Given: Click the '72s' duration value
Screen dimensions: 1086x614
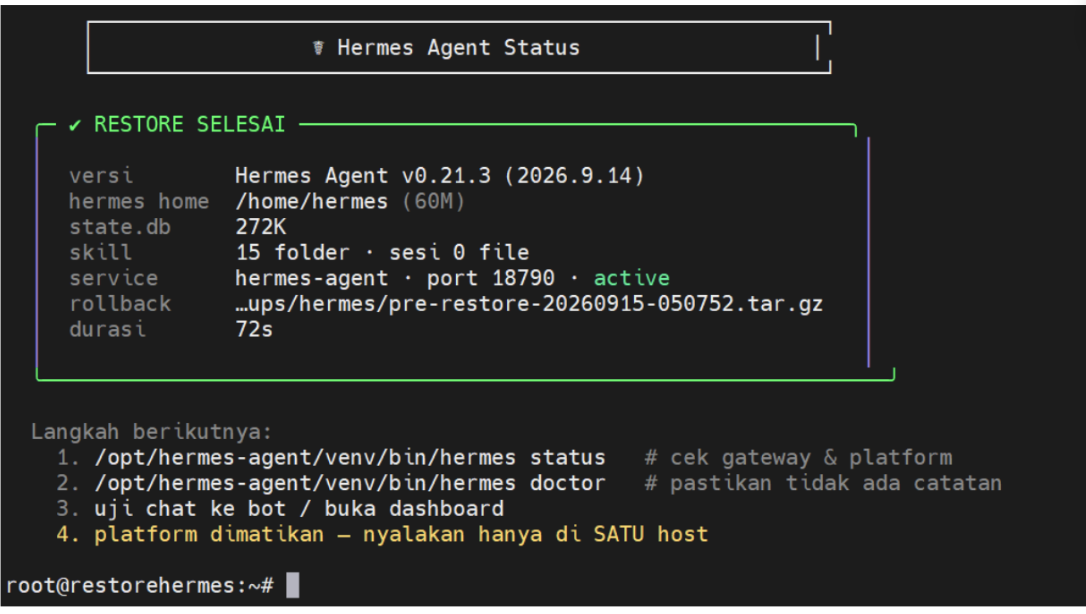Looking at the screenshot, I should 254,329.
